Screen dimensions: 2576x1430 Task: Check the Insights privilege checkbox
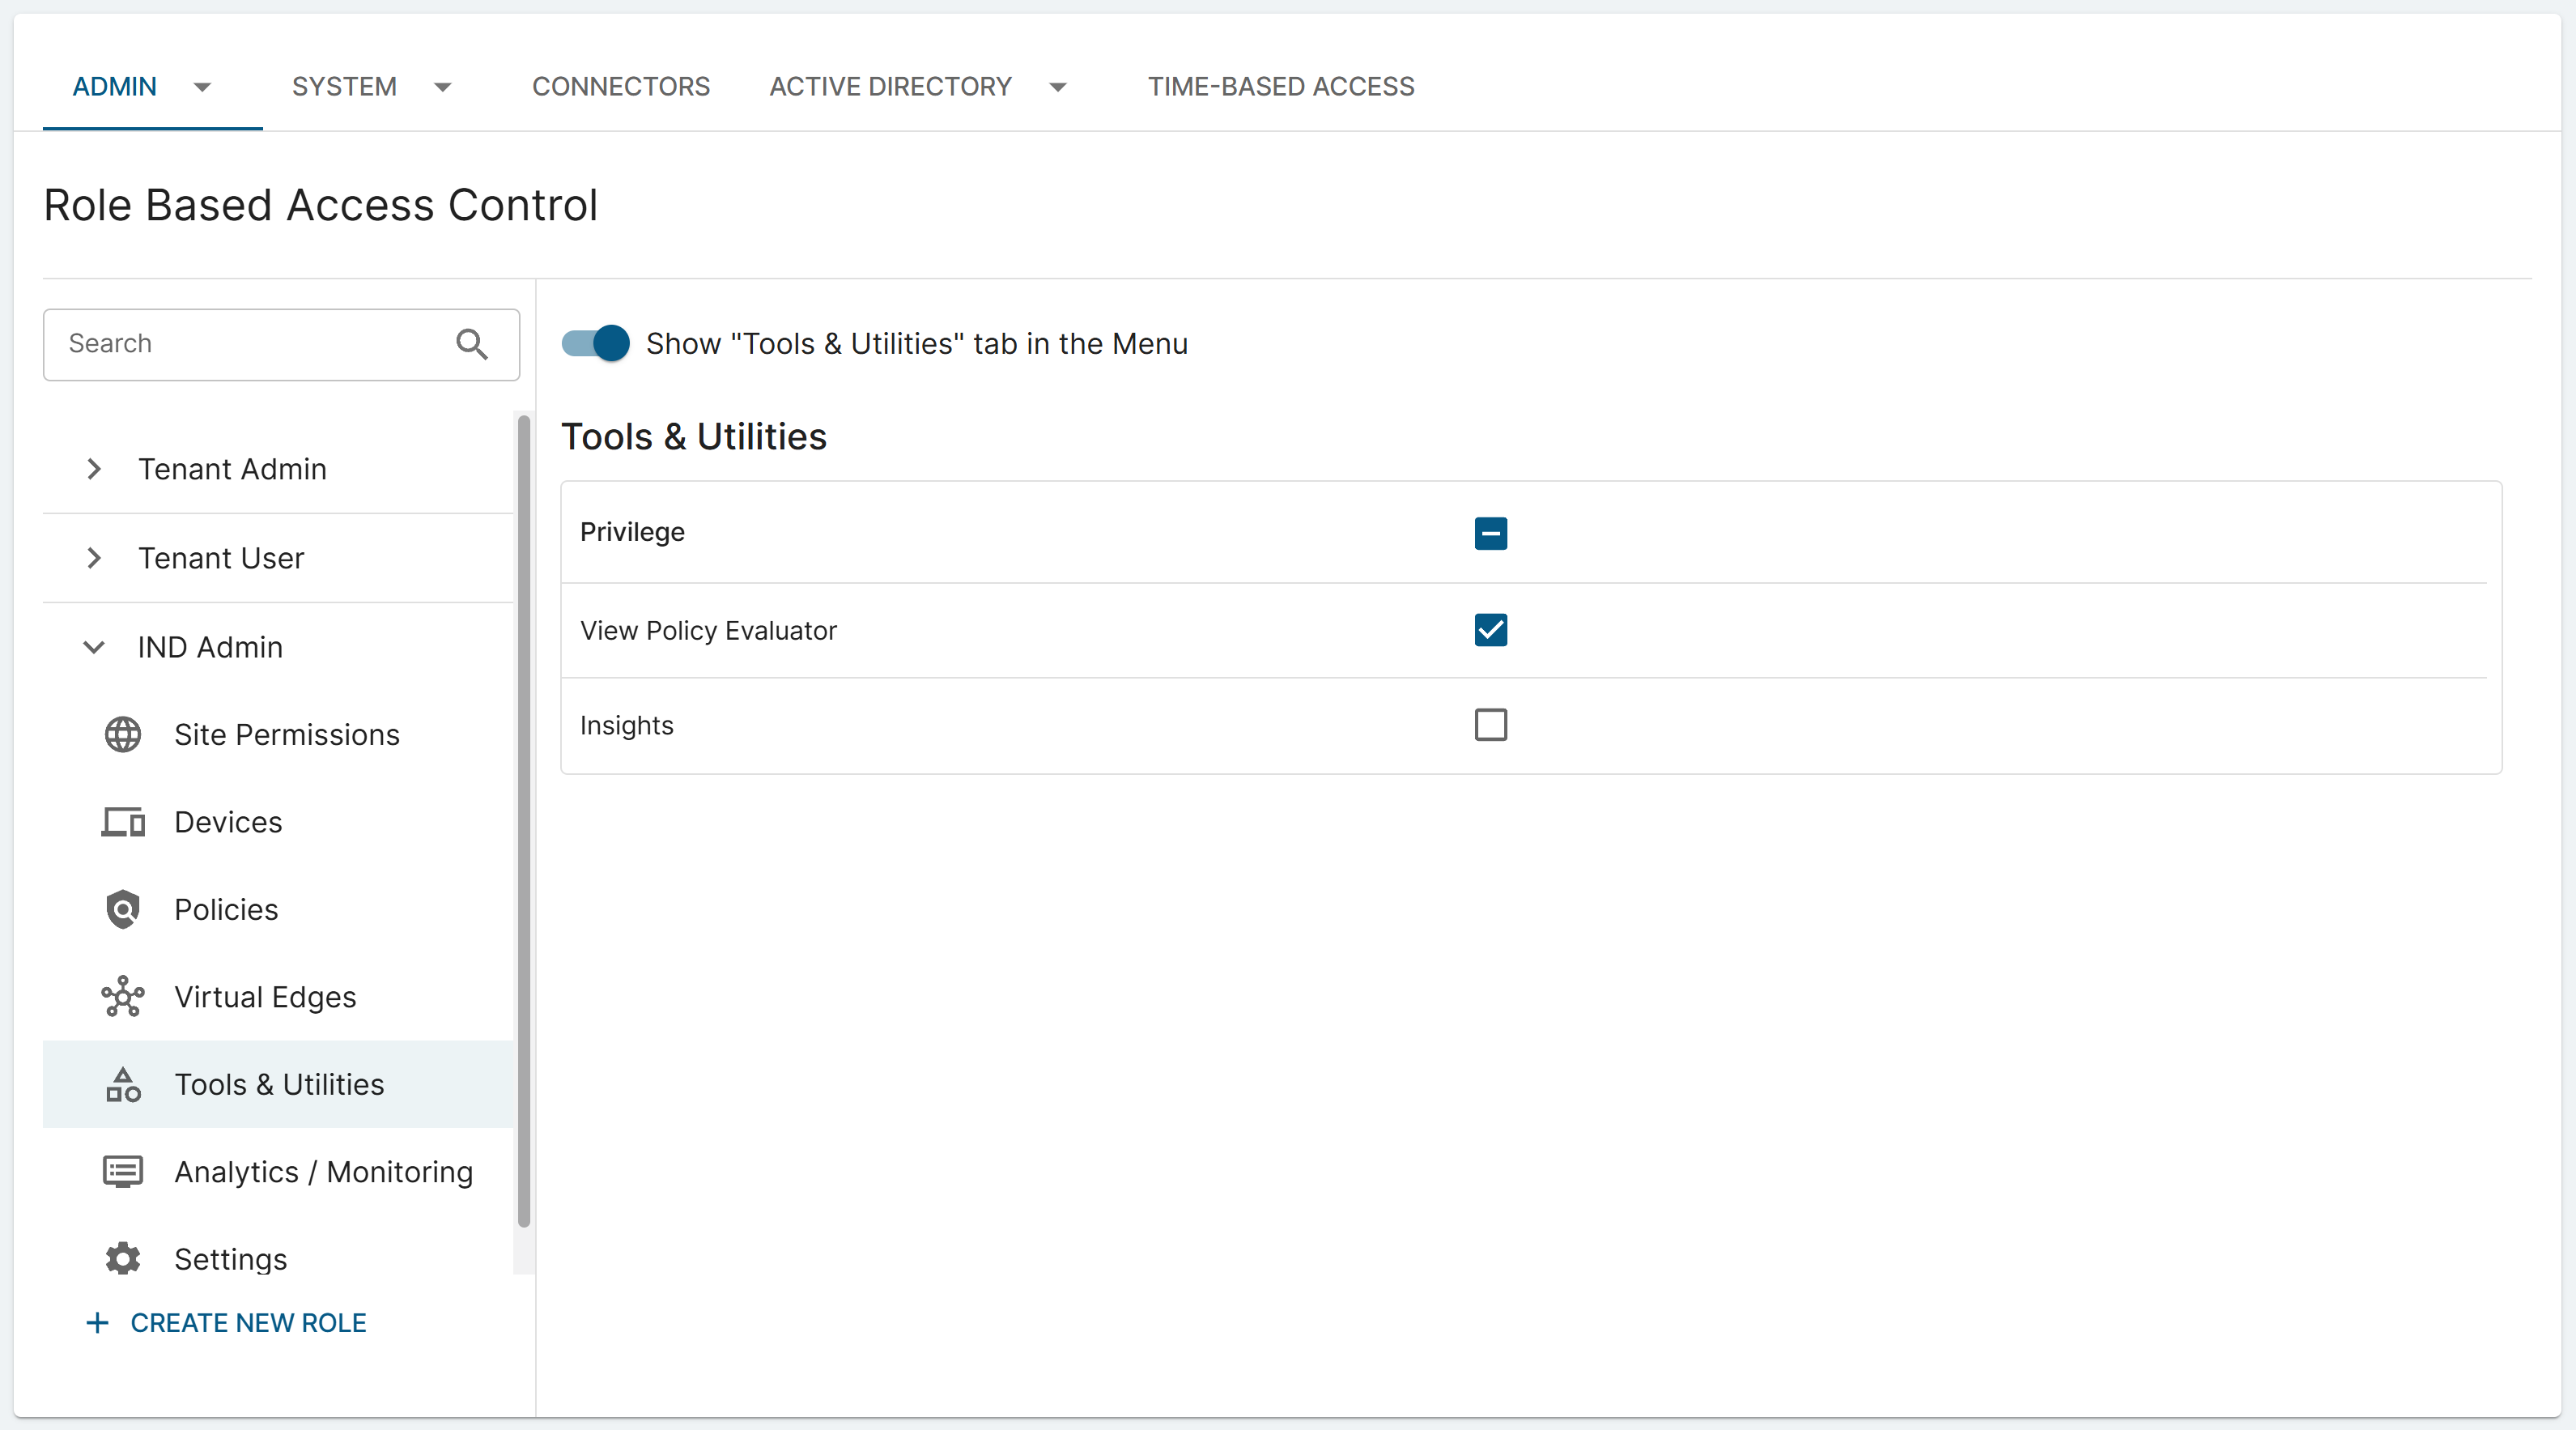1490,725
